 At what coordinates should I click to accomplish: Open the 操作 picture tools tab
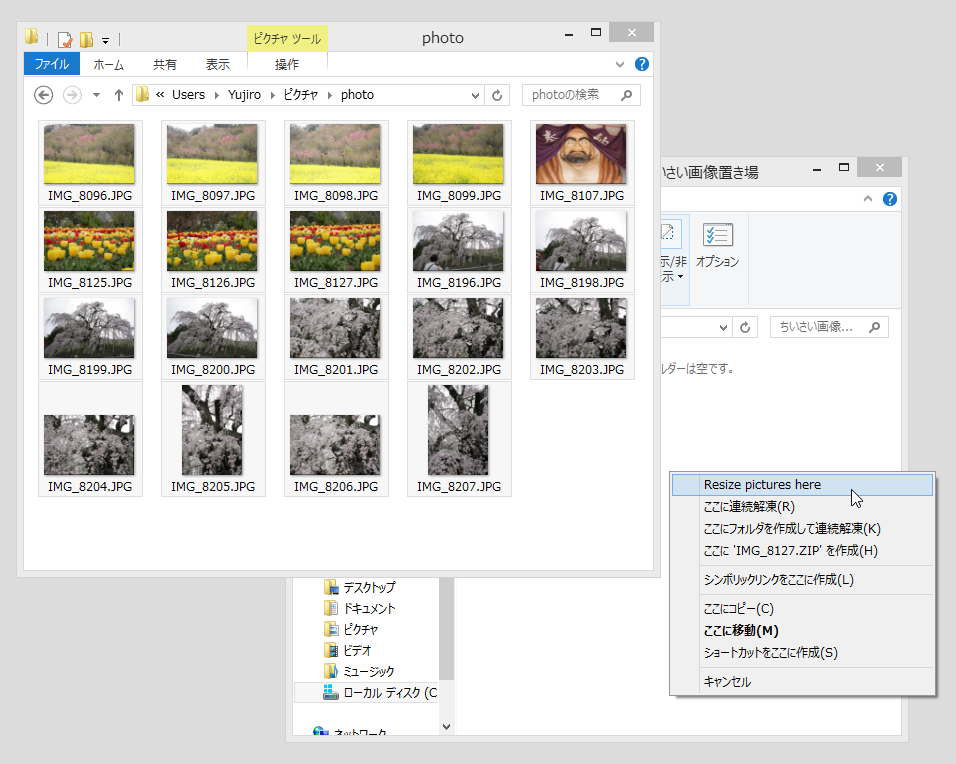tap(287, 64)
